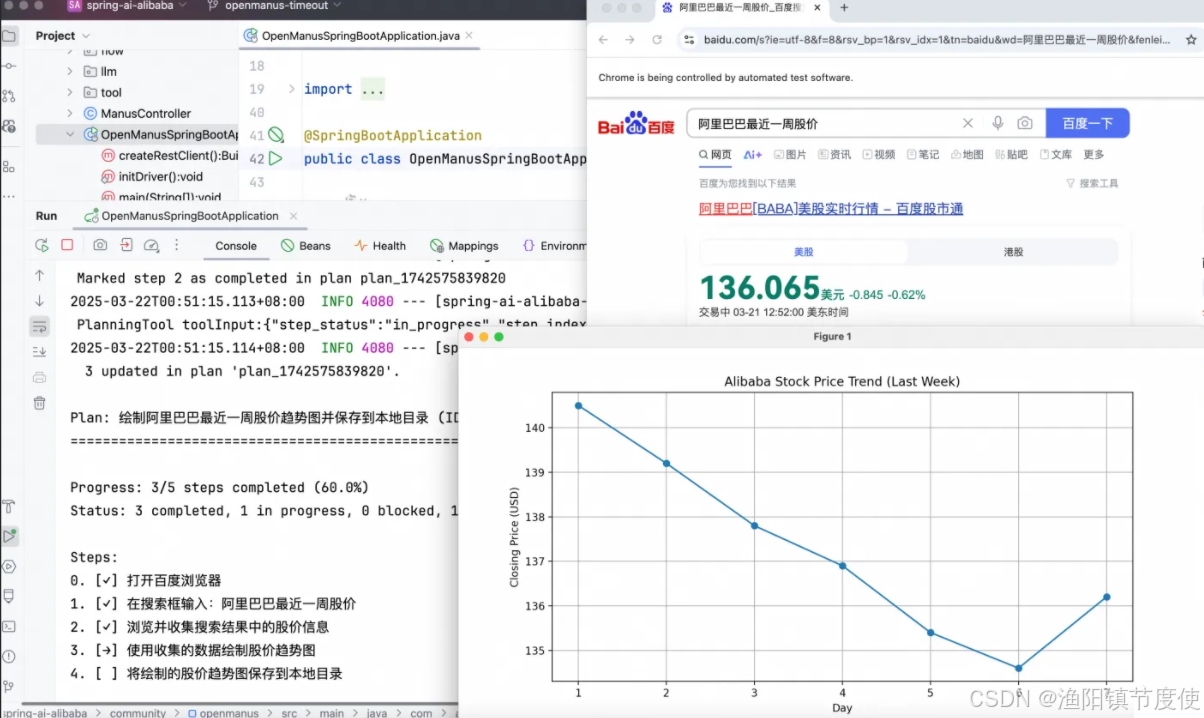This screenshot has height=718, width=1204.
Task: Open the Run tool window sidebar icon
Action: tap(9, 536)
